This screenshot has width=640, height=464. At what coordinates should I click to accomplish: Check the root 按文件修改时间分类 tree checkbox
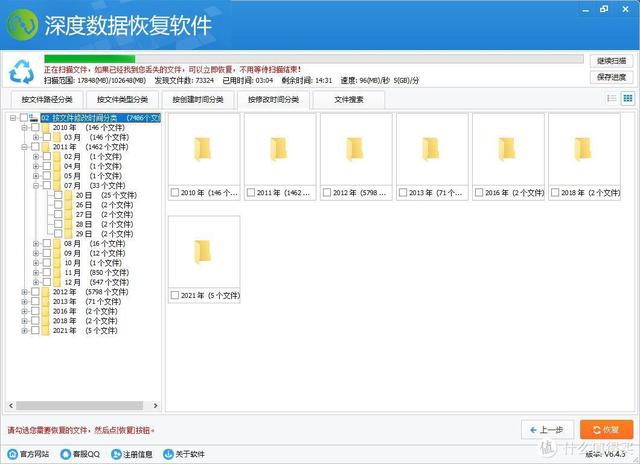(x=24, y=118)
